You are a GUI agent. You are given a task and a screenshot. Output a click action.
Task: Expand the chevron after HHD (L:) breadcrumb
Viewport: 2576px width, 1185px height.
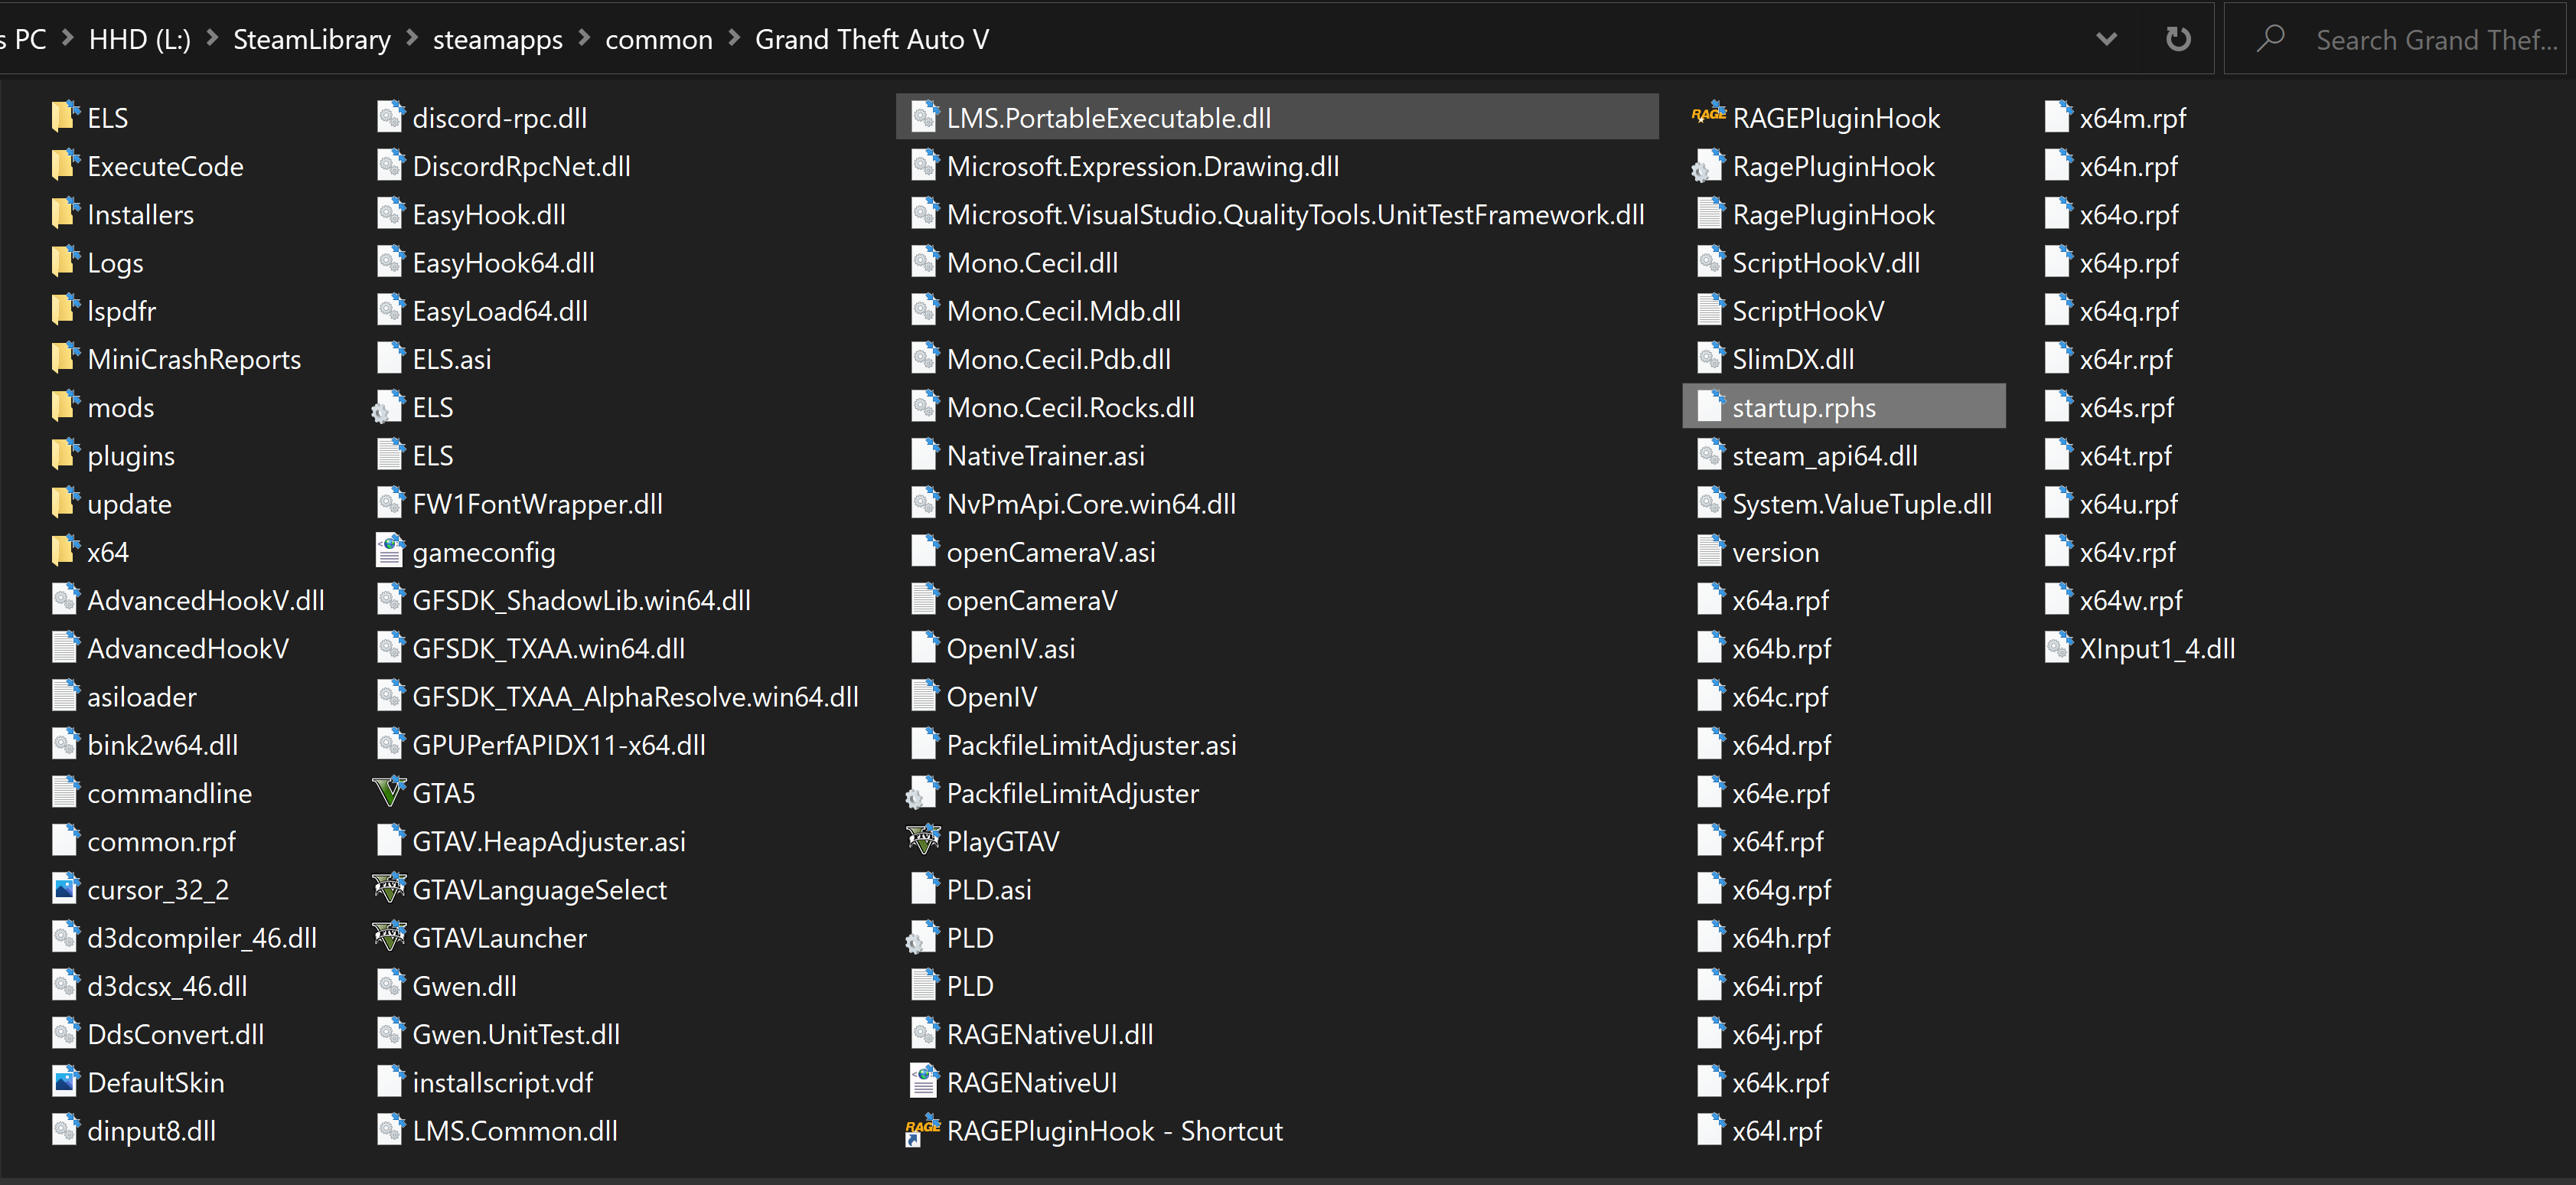[x=212, y=39]
